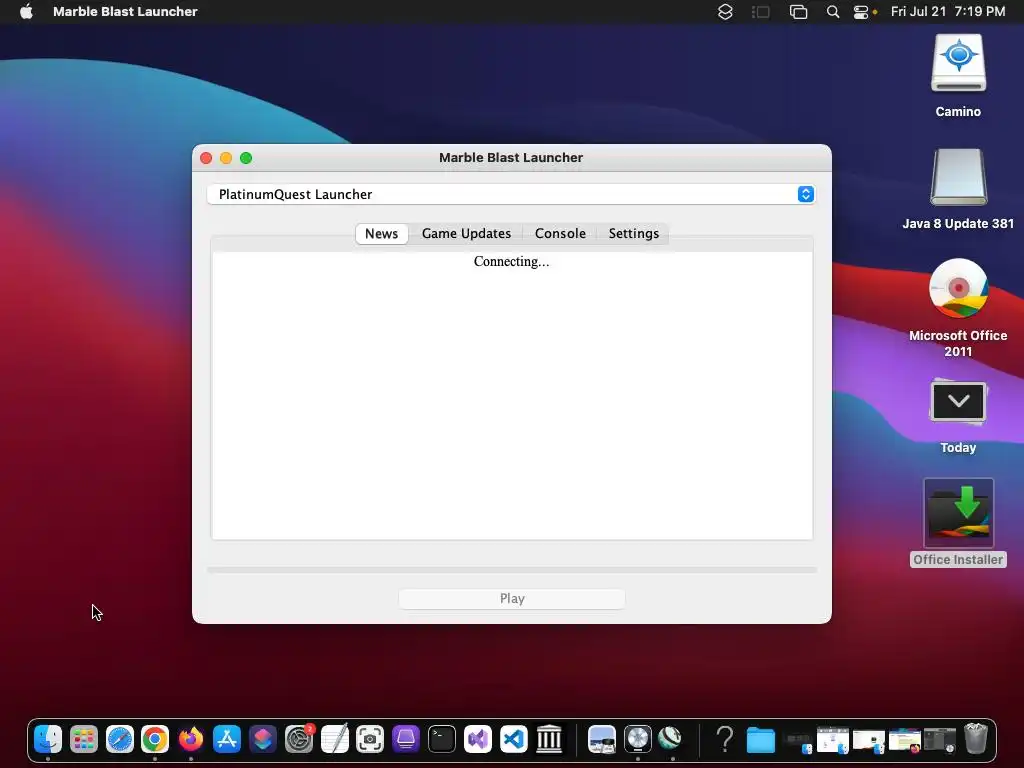Screen dimensions: 1024x768
Task: Close the Marble Blast Launcher window
Action: [206, 158]
